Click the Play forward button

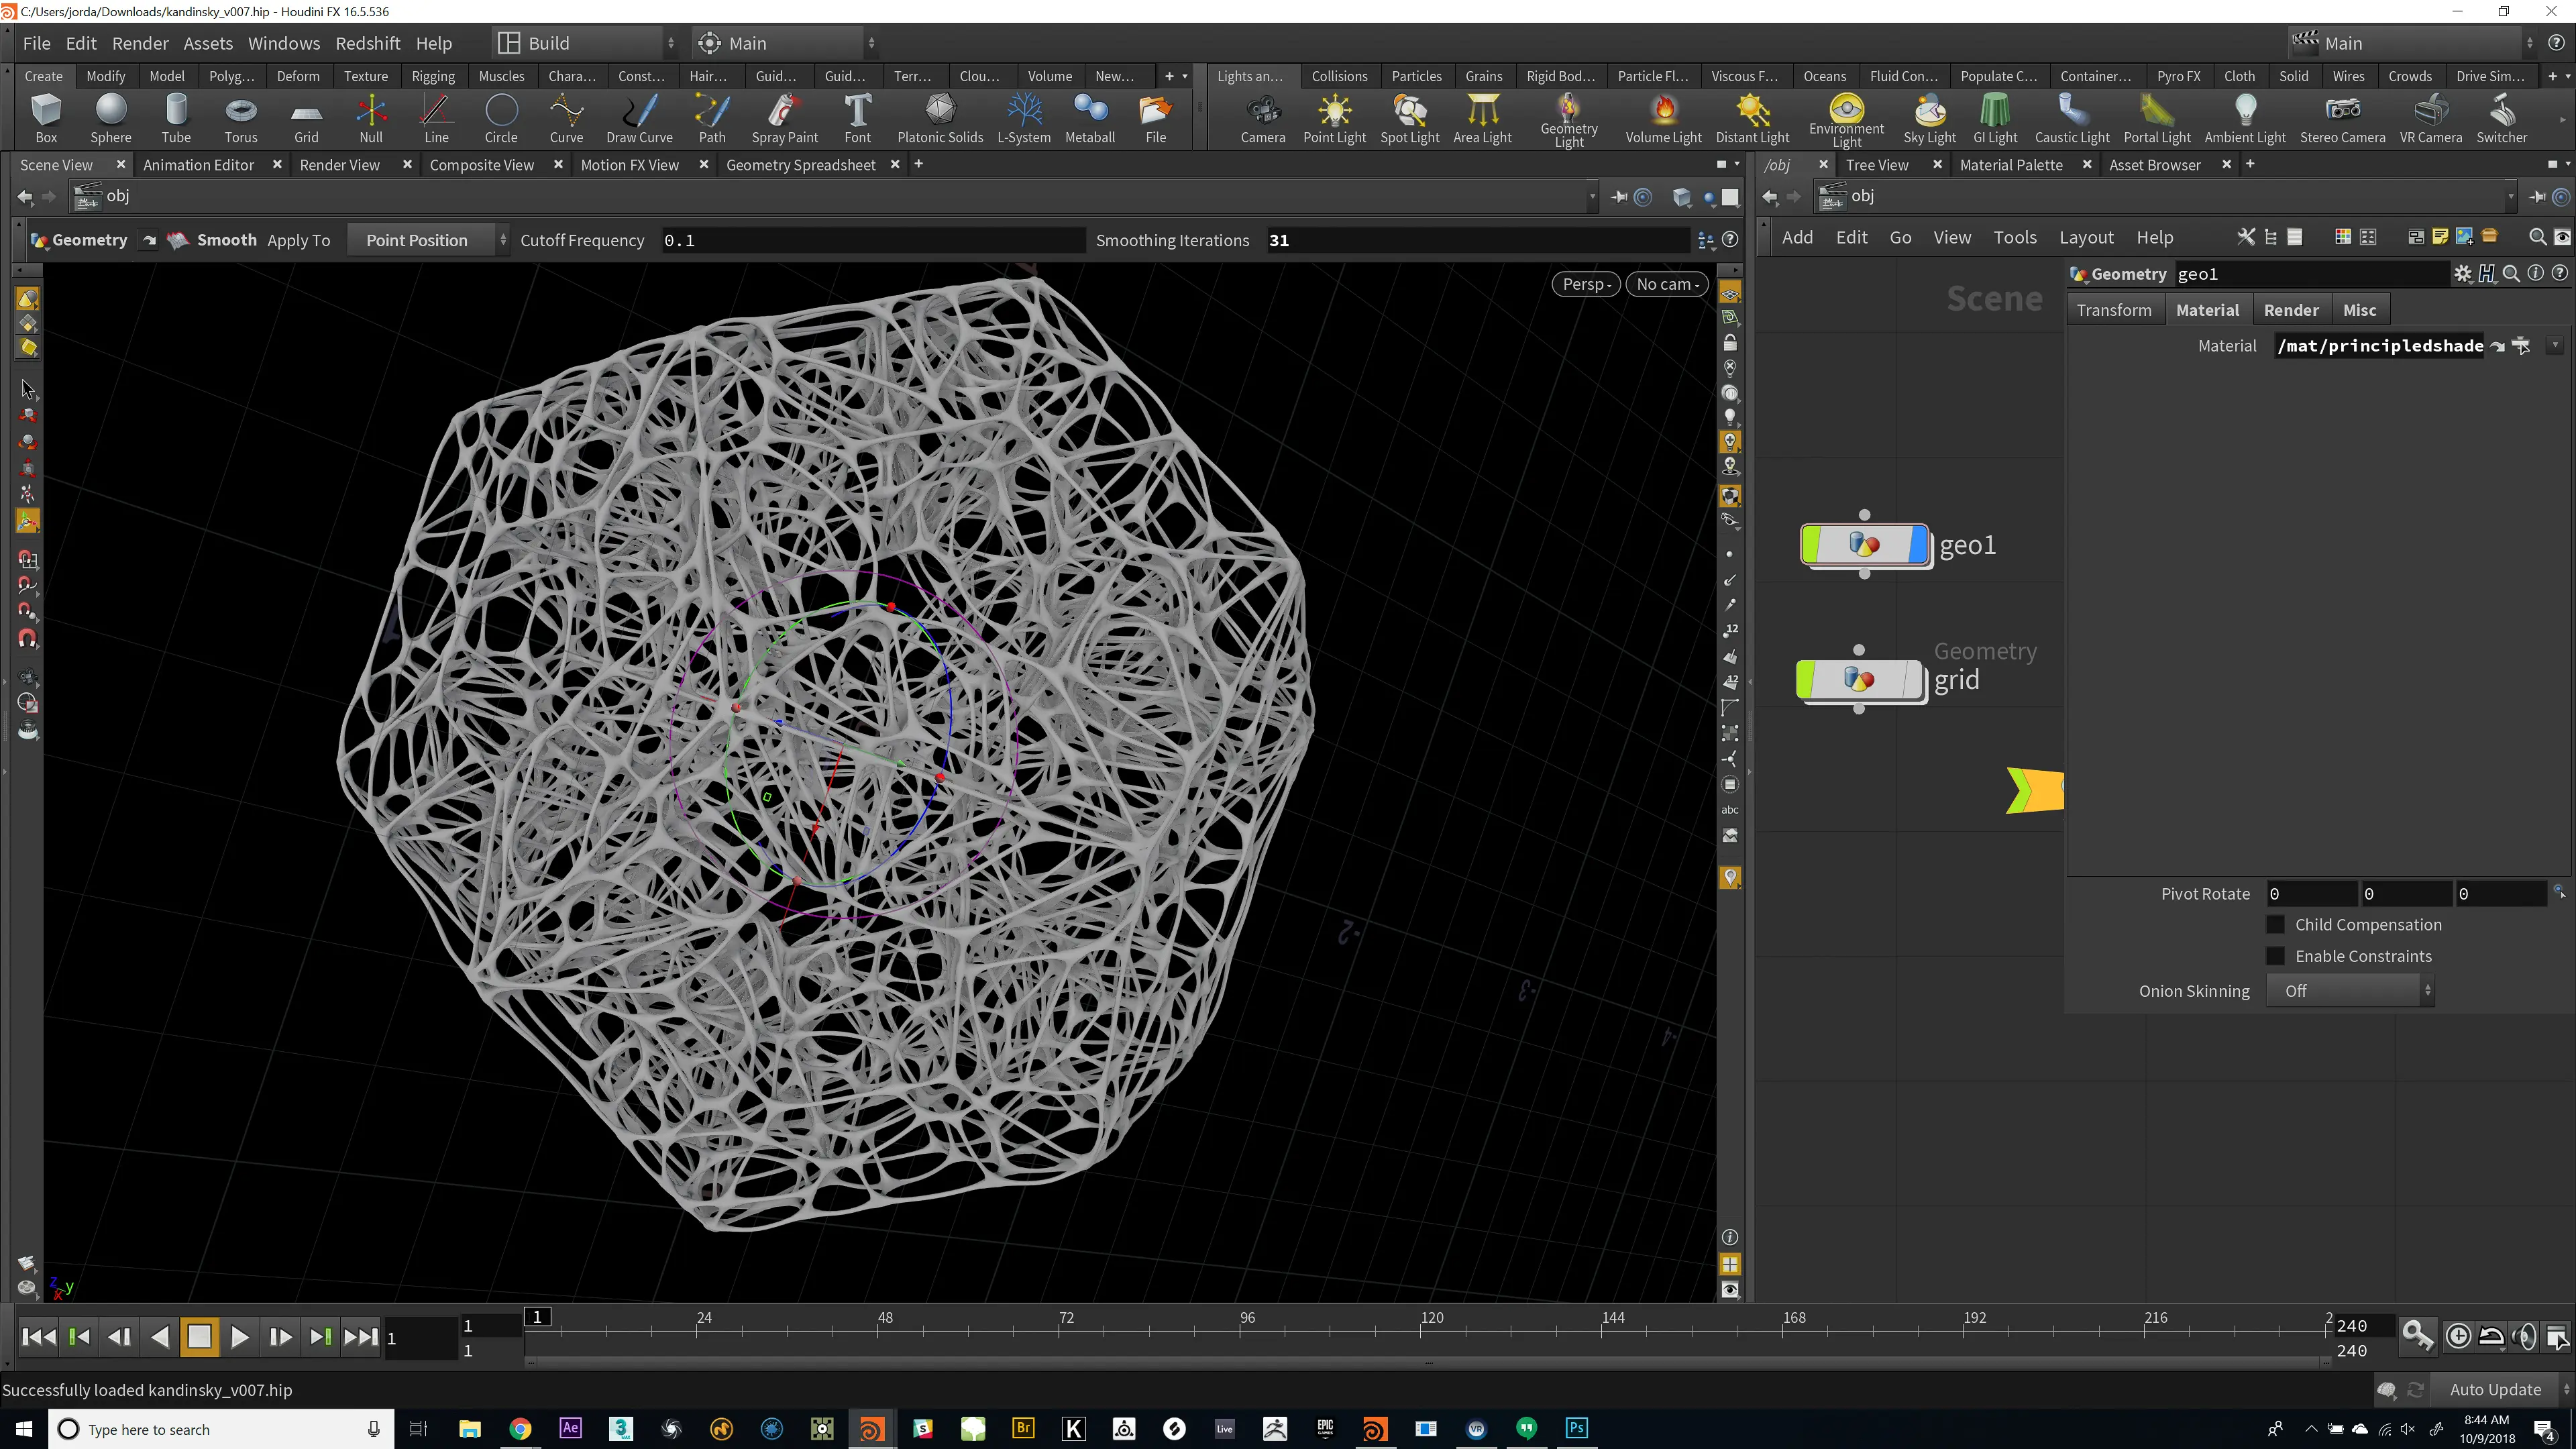239,1337
